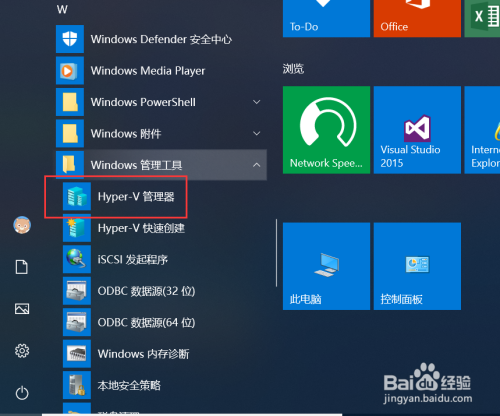Open ODBC 数据源(32 位) icon
The height and width of the screenshot is (416, 500).
tap(77, 291)
